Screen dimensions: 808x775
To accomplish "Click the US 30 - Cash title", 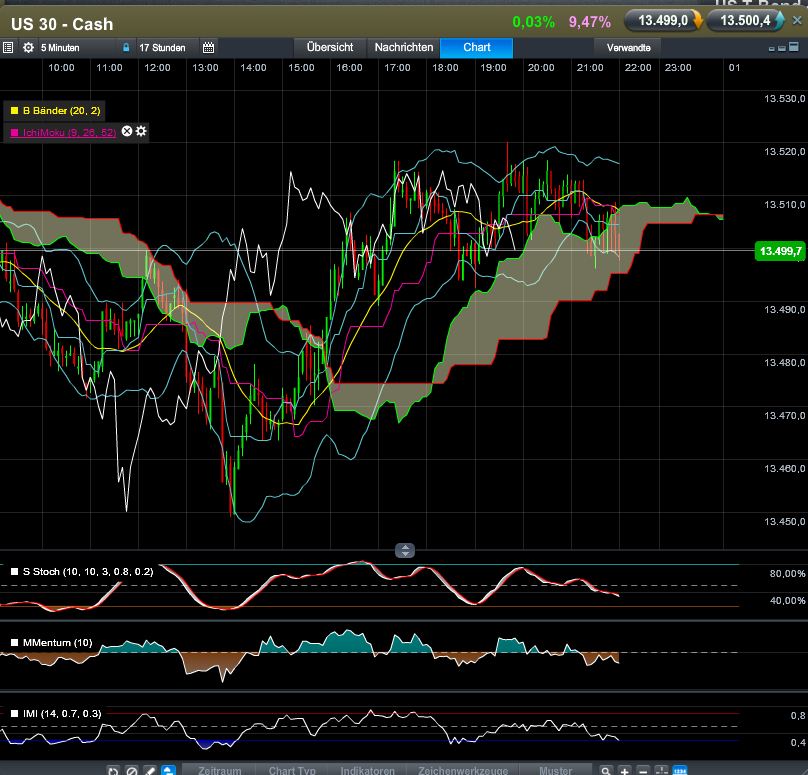I will point(62,24).
